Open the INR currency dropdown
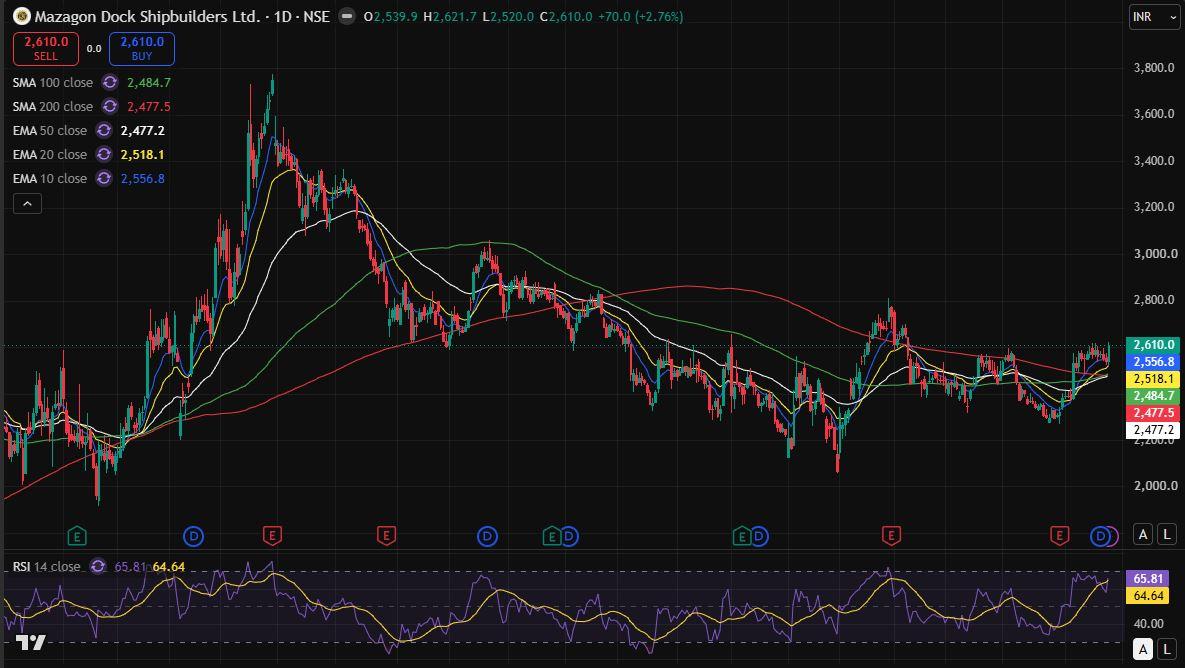The width and height of the screenshot is (1185, 668). click(x=1154, y=17)
